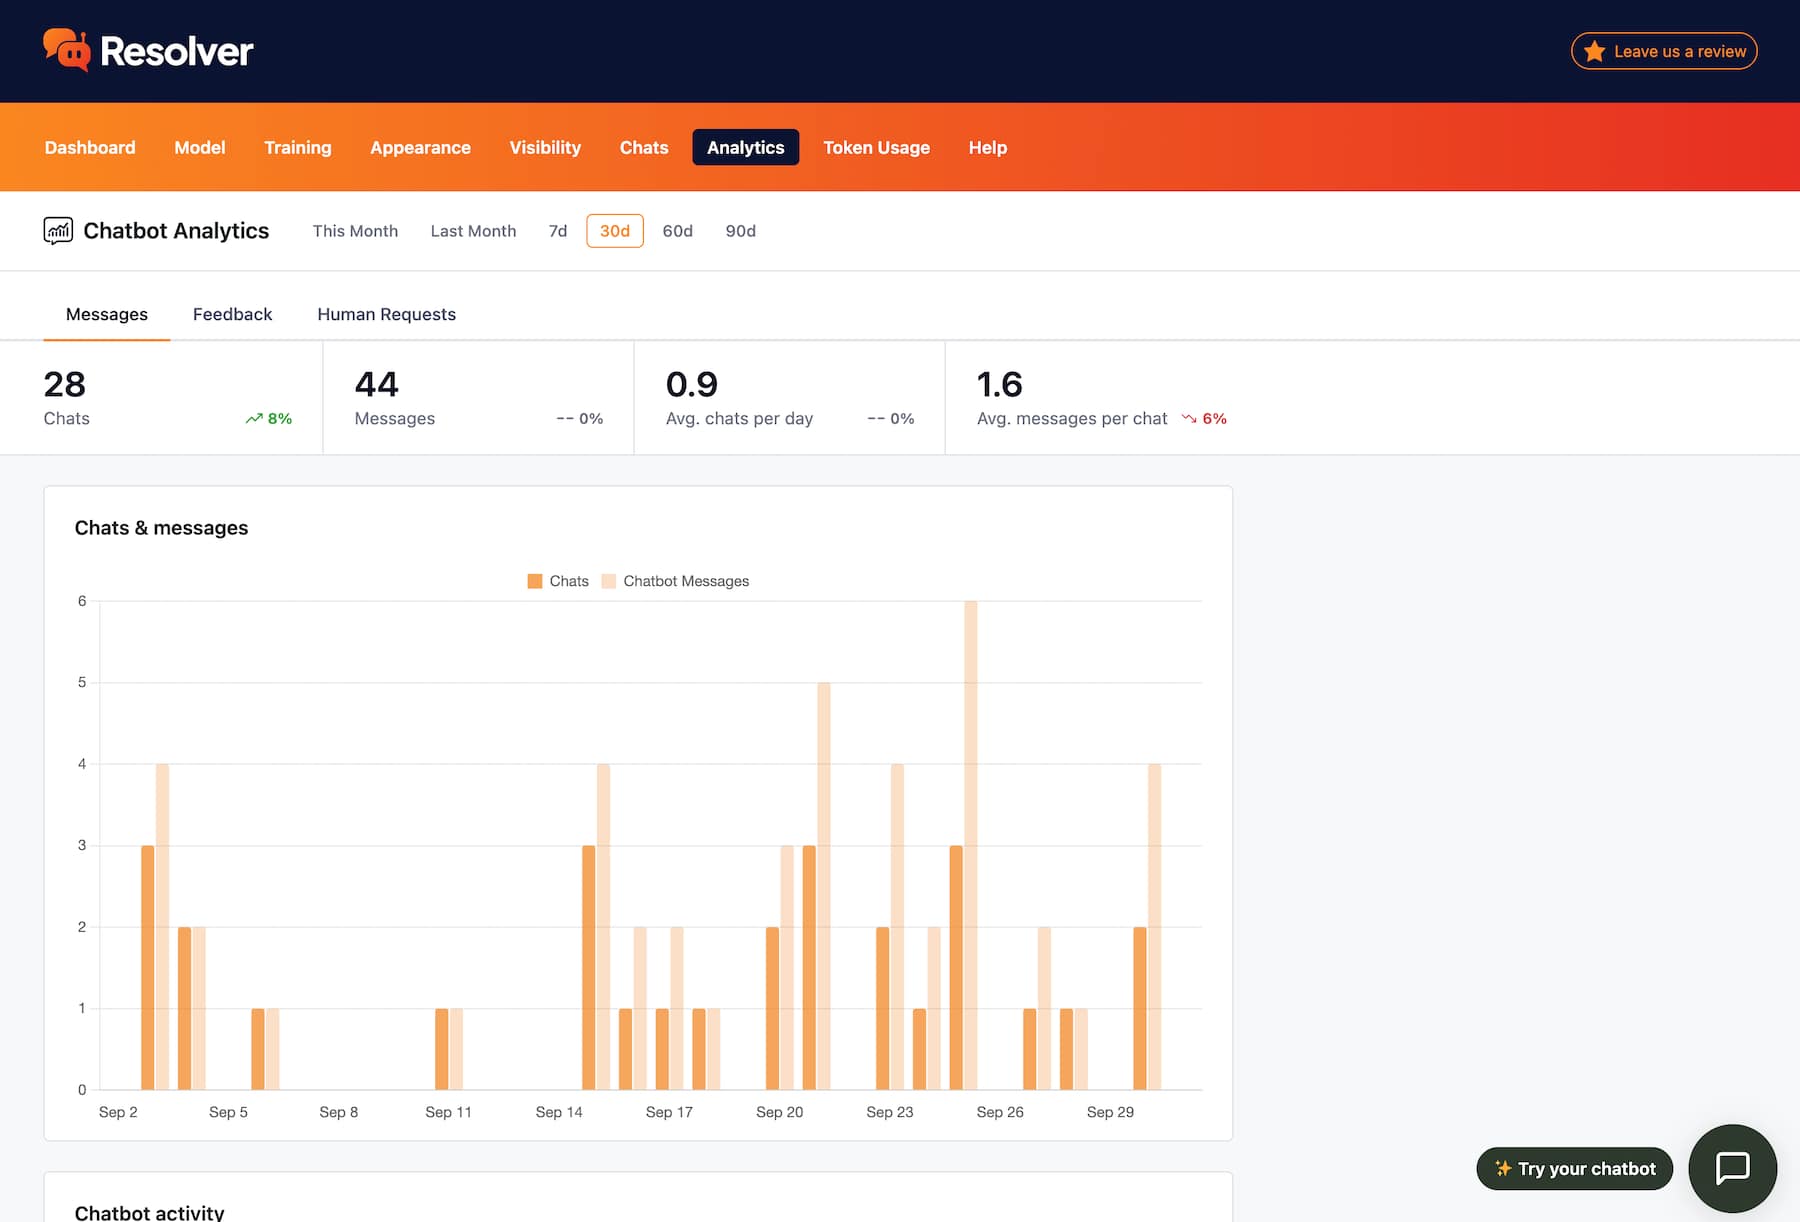Click the Sep 29 x-axis label
Image resolution: width=1800 pixels, height=1222 pixels.
(x=1111, y=1112)
